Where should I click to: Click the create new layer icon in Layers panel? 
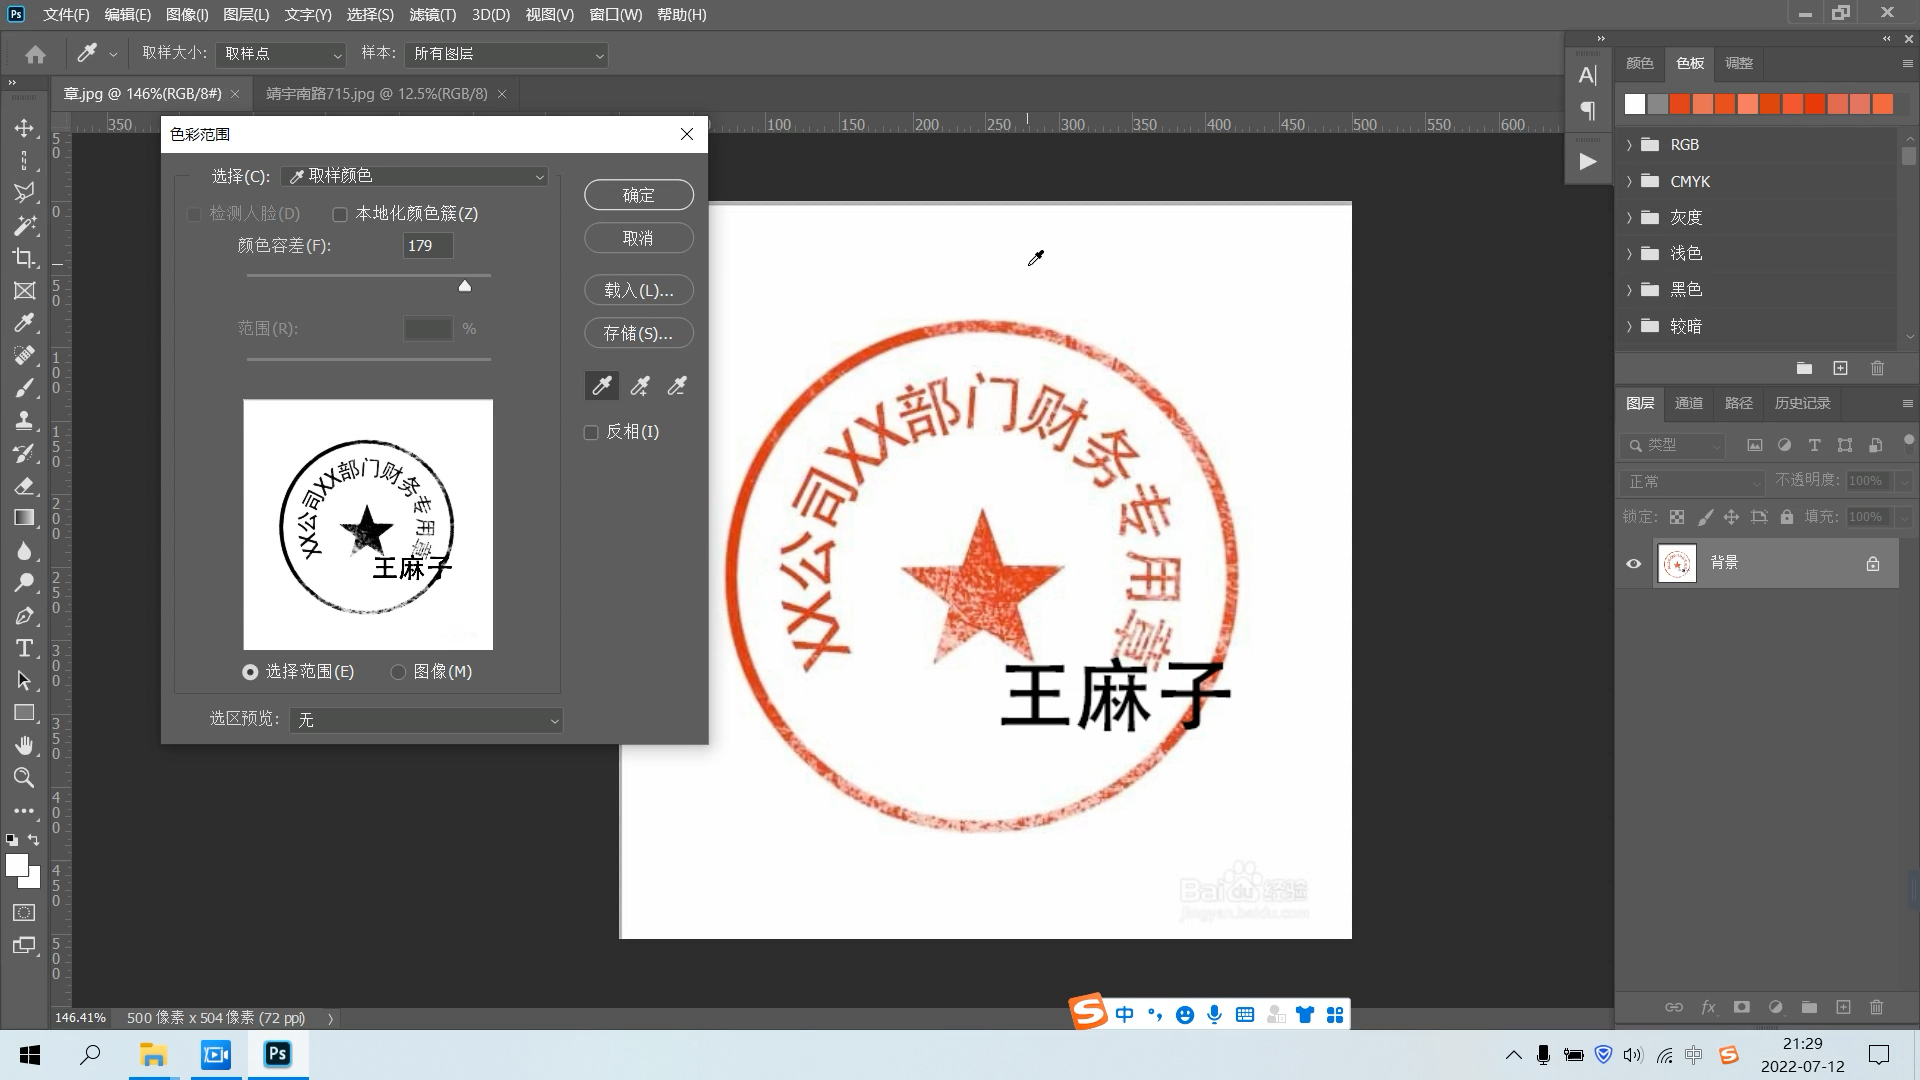pyautogui.click(x=1842, y=1008)
